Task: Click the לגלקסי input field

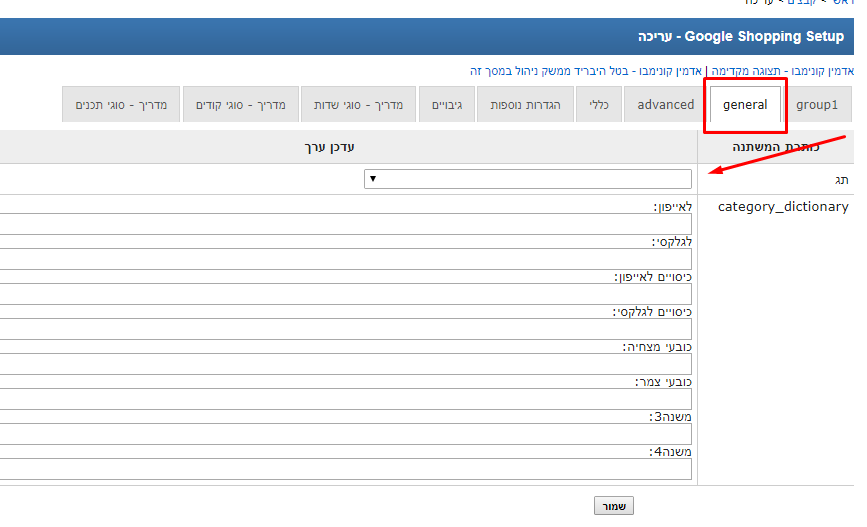Action: point(346,259)
